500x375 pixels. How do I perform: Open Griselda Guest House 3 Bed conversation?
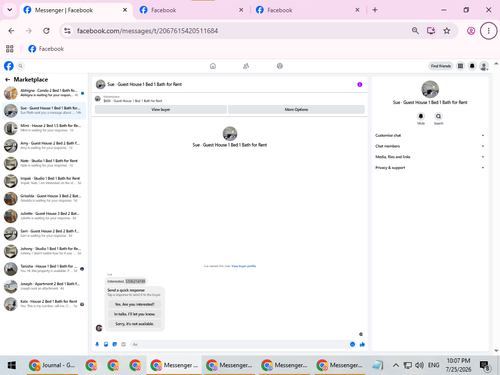pos(44,198)
